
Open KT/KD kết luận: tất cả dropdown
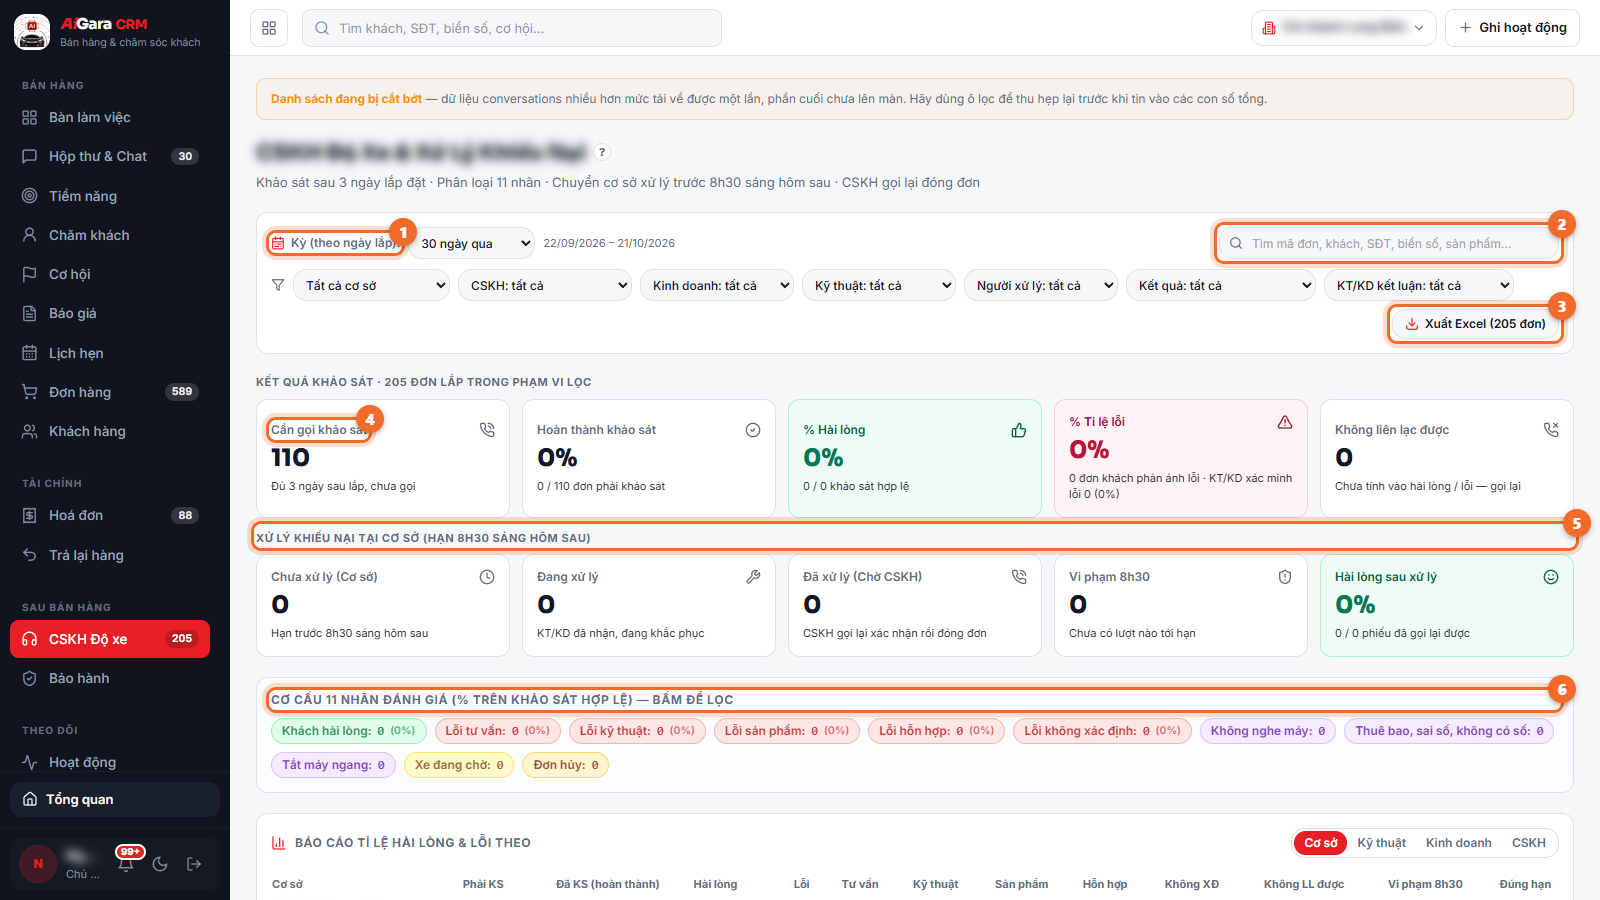1418,285
